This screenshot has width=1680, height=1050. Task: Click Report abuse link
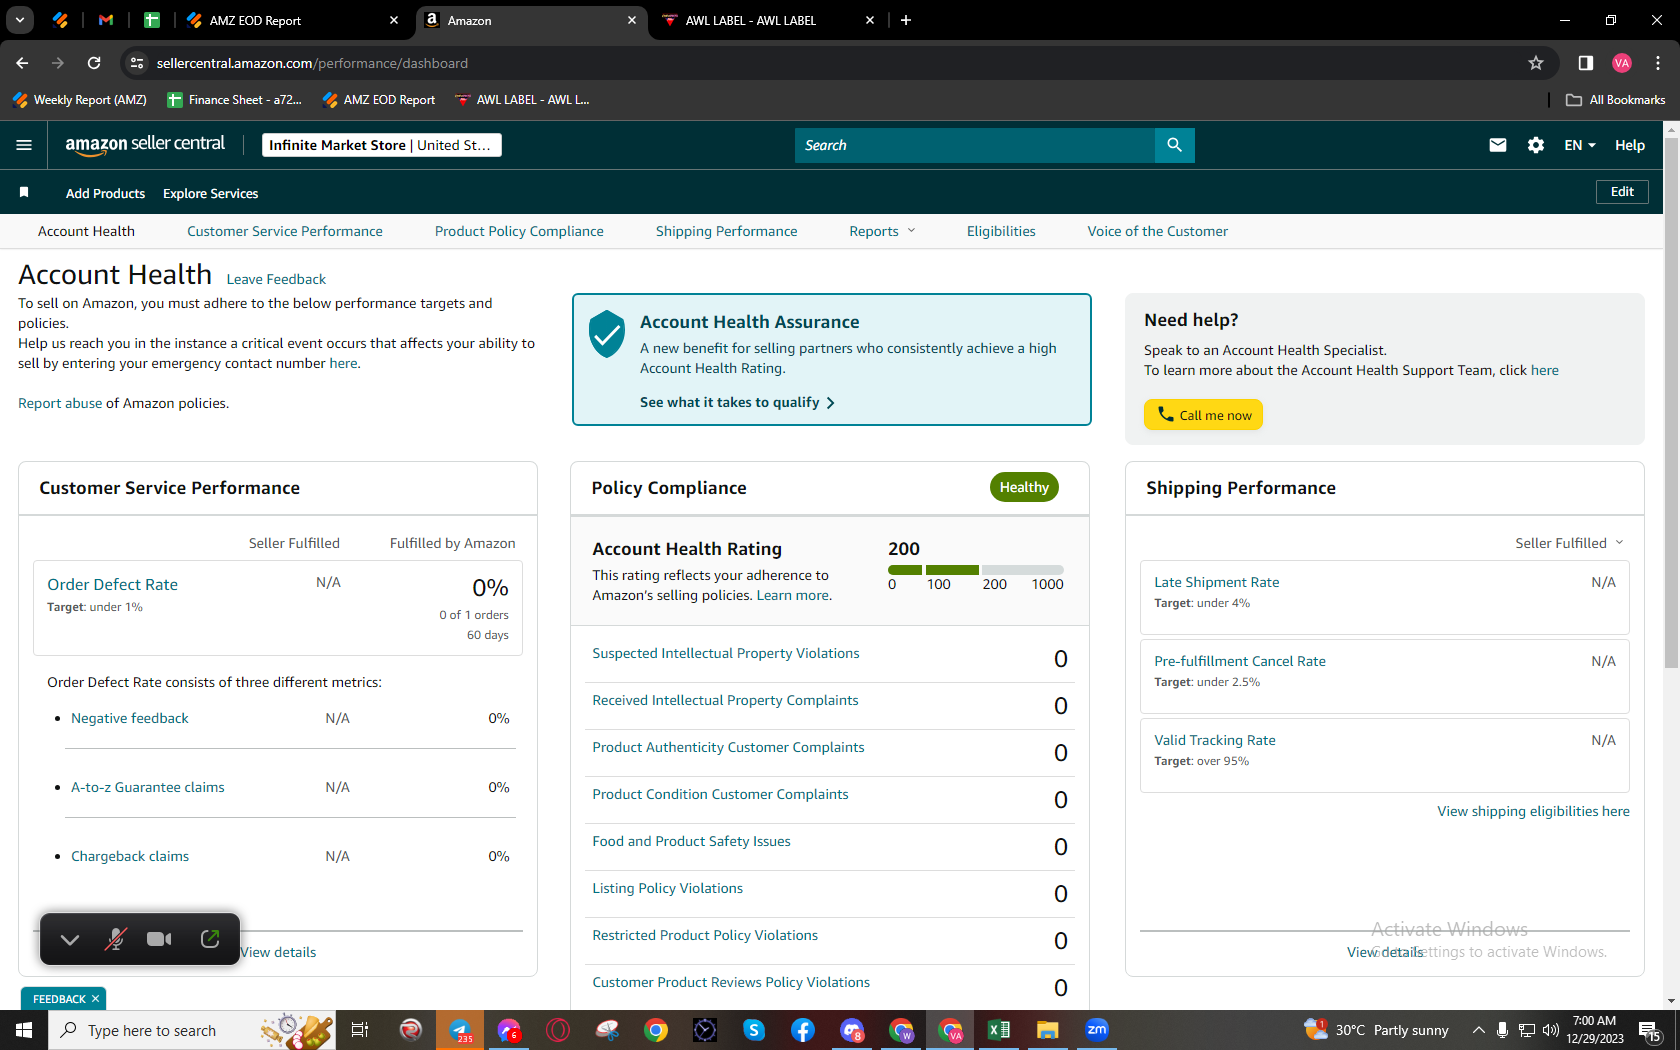(60, 403)
